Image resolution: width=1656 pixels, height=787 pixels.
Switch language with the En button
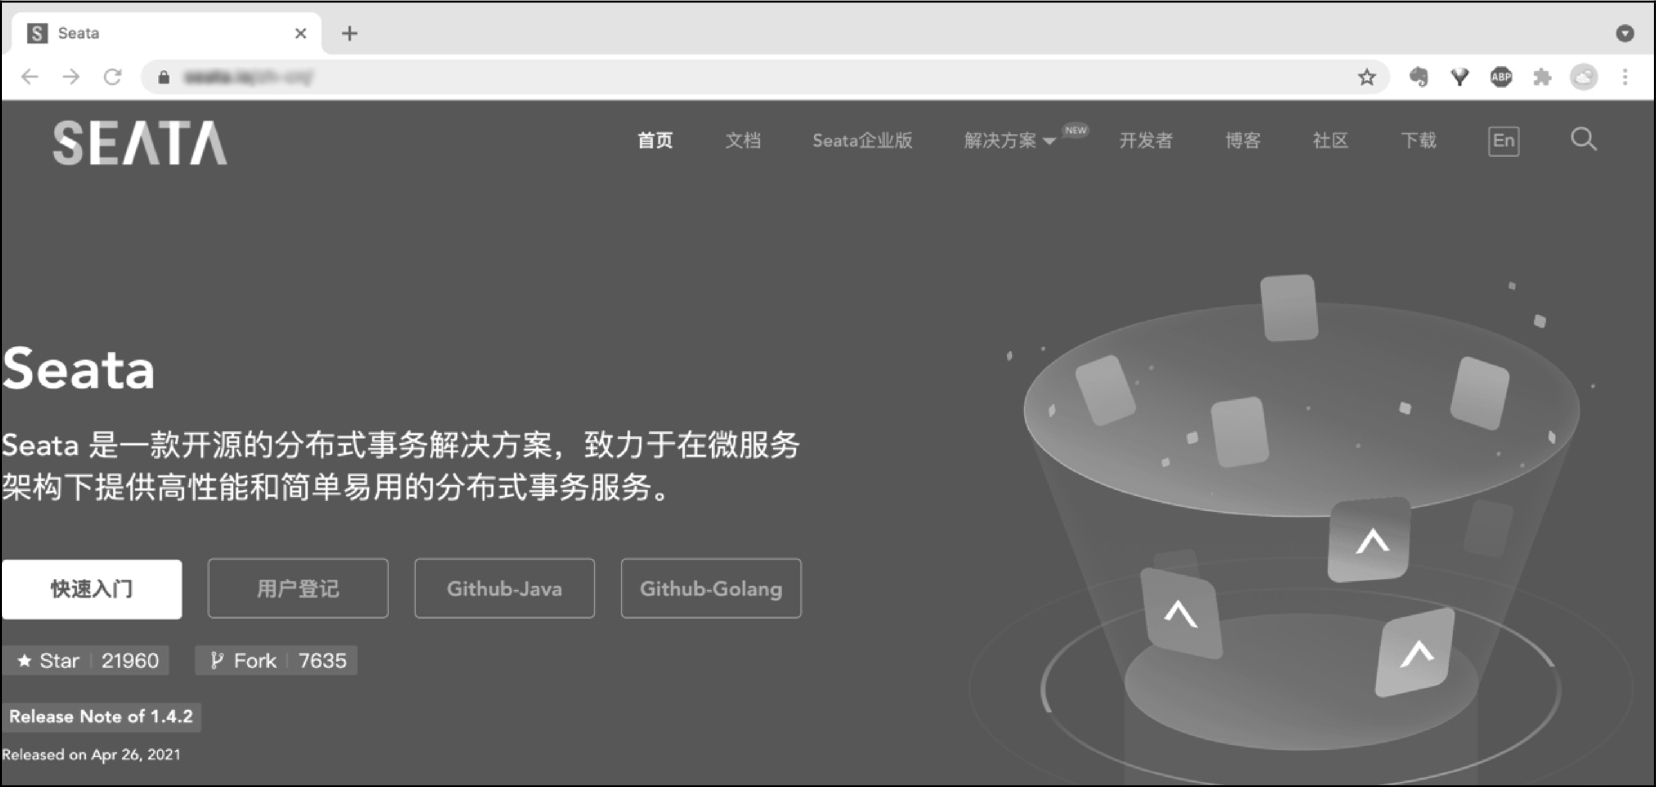tap(1503, 140)
